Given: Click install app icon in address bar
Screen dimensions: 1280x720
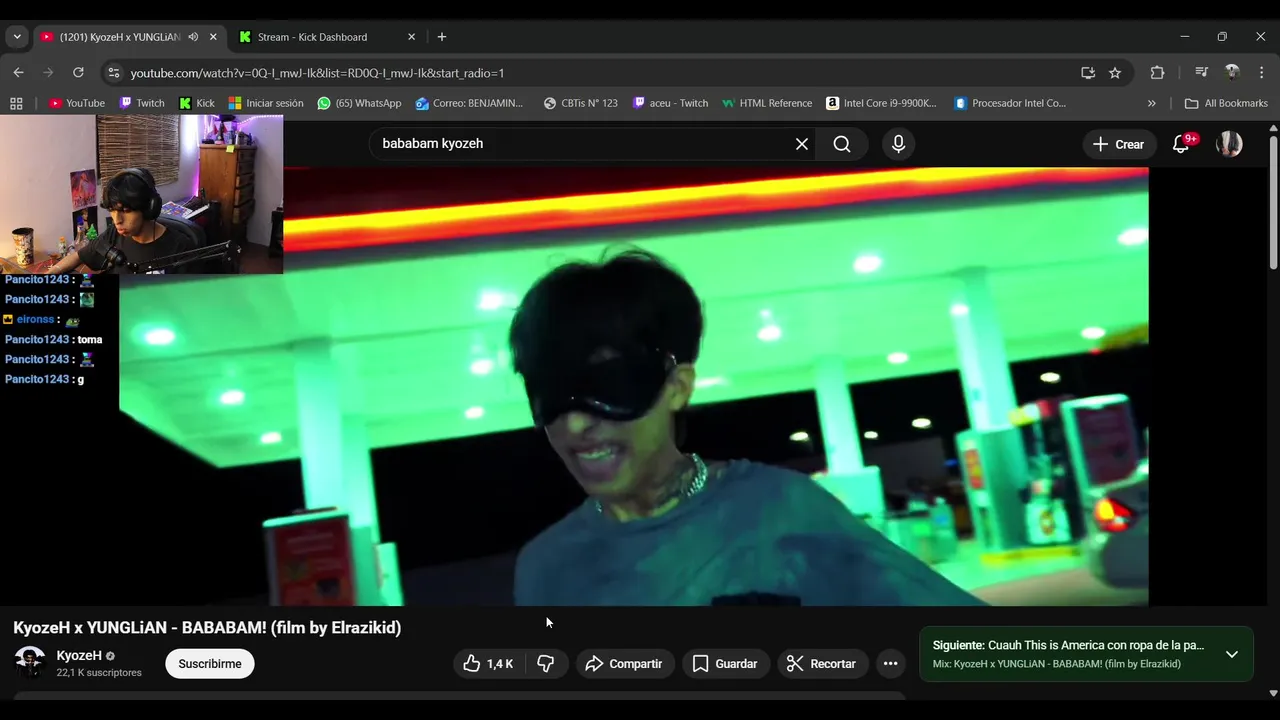Looking at the screenshot, I should pos(1088,73).
